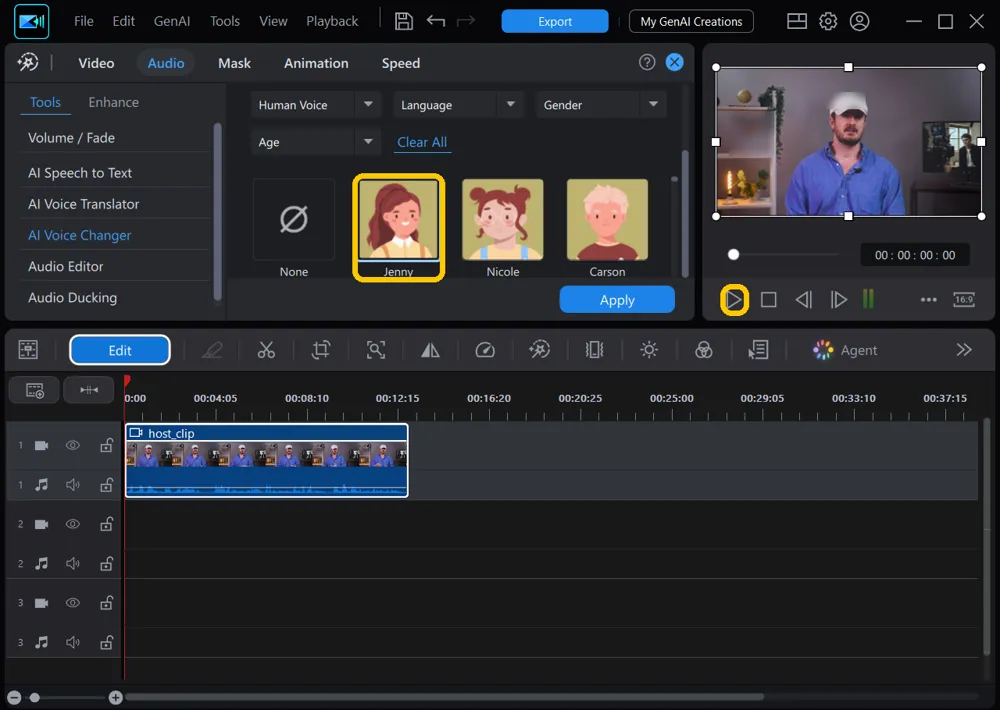
Task: Open the Color Adjustment sun icon
Action: pos(649,350)
